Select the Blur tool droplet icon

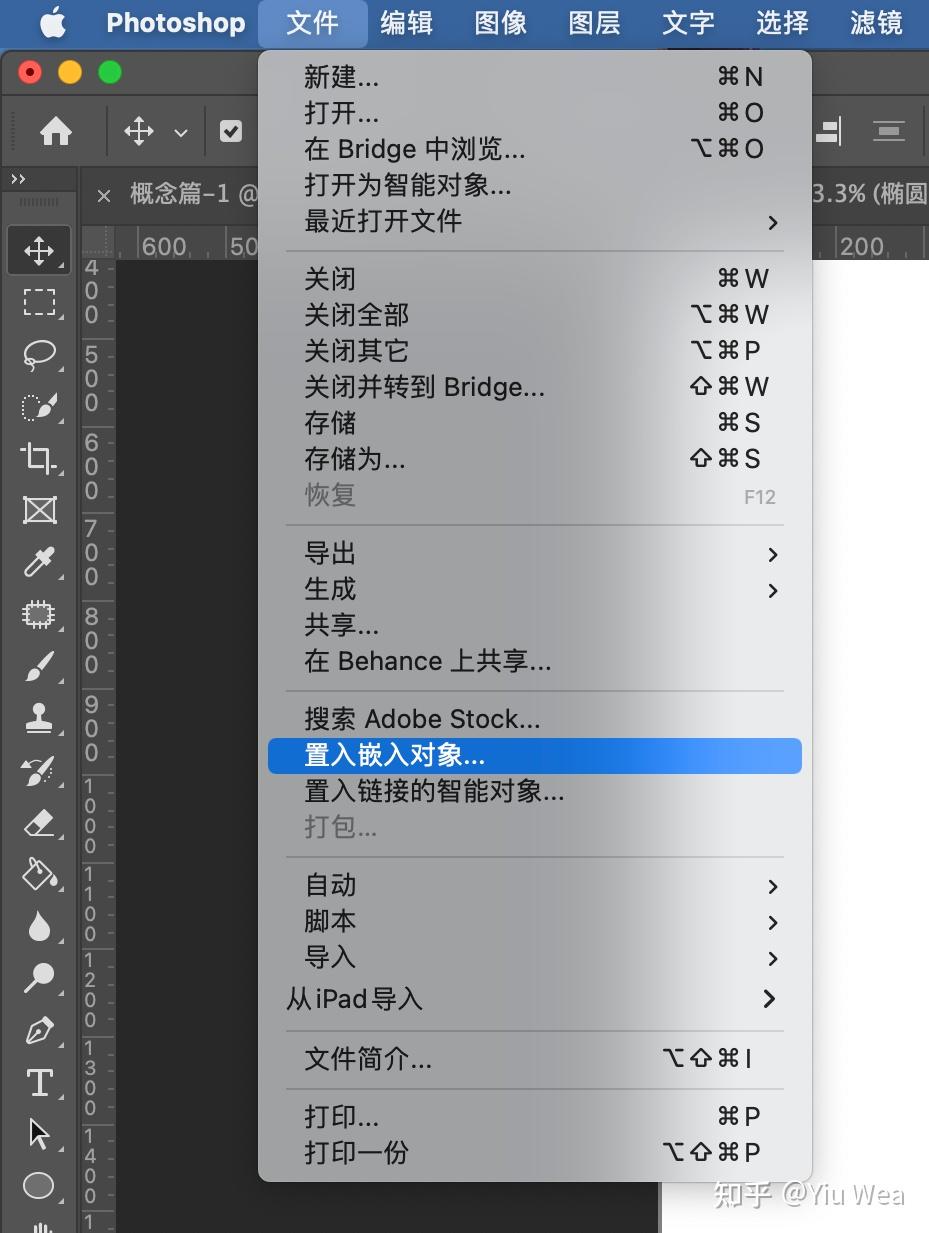click(x=39, y=927)
